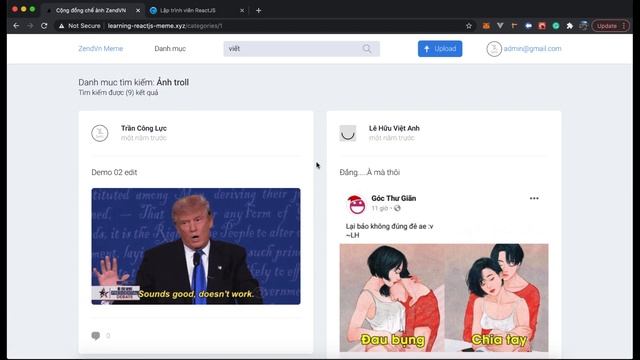The image size is (640, 360).
Task: Click the orange extension icon after star
Action: pyautogui.click(x=486, y=26)
